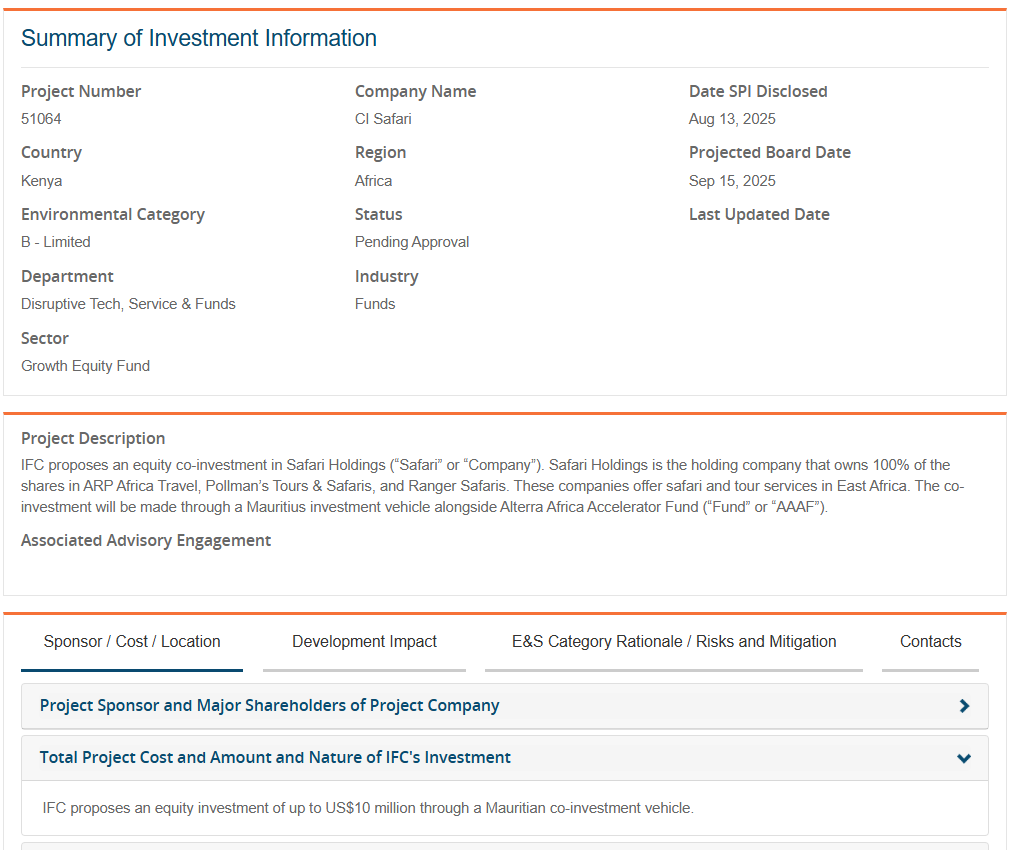
Task: Click projected board date Sep 15, 2025
Action: coord(732,181)
